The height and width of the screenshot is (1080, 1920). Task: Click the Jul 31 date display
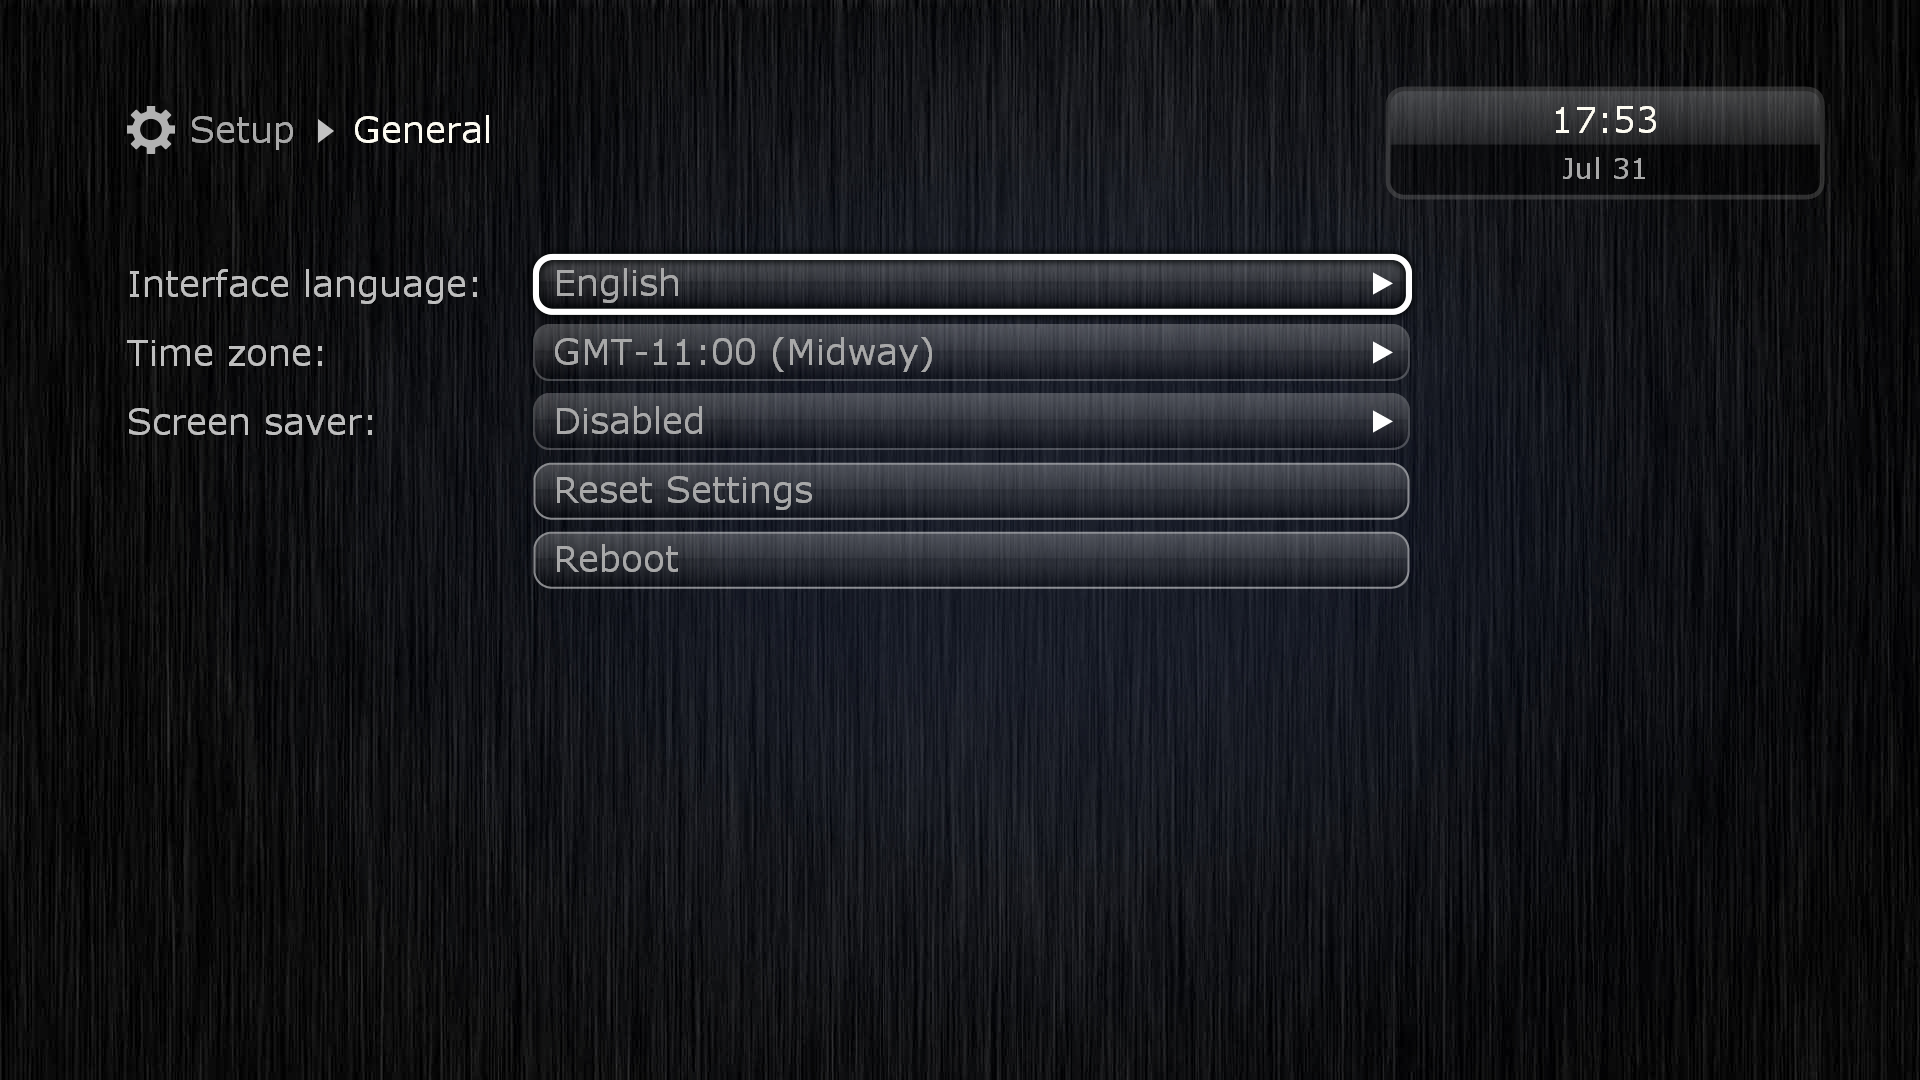pyautogui.click(x=1604, y=169)
